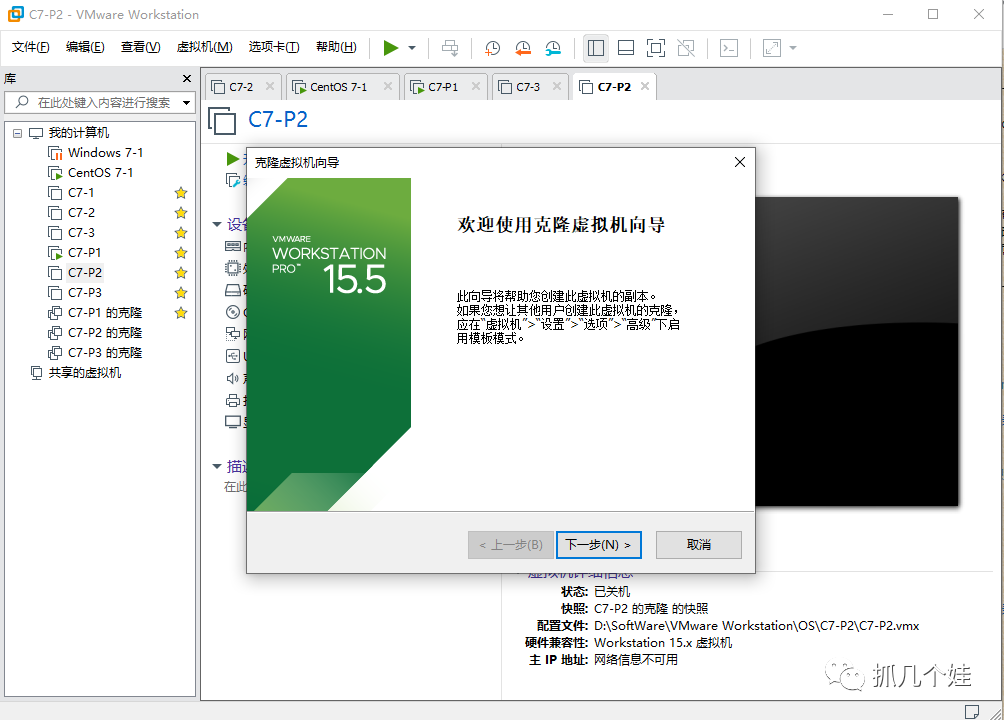Toggle favorite star for C7-P1 的克隆

pyautogui.click(x=181, y=313)
